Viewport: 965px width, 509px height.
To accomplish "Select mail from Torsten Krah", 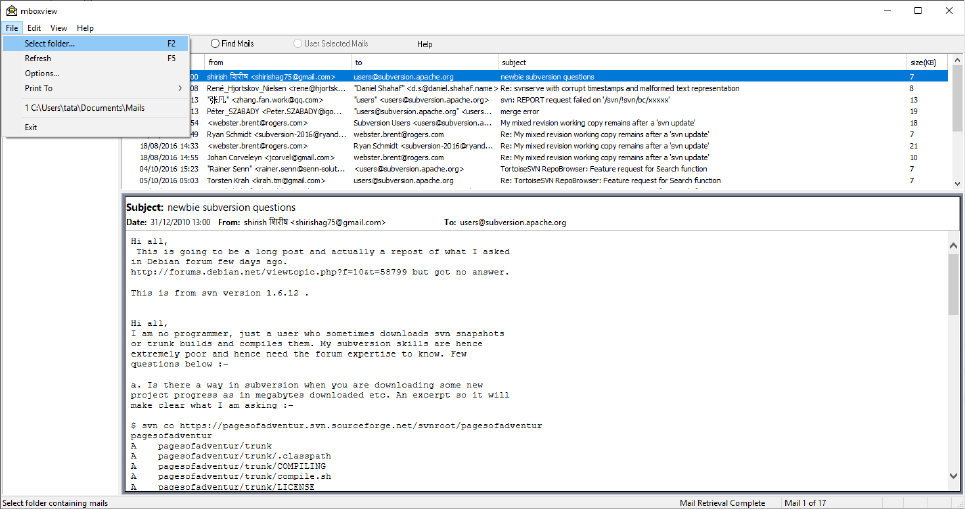I will click(x=535, y=180).
